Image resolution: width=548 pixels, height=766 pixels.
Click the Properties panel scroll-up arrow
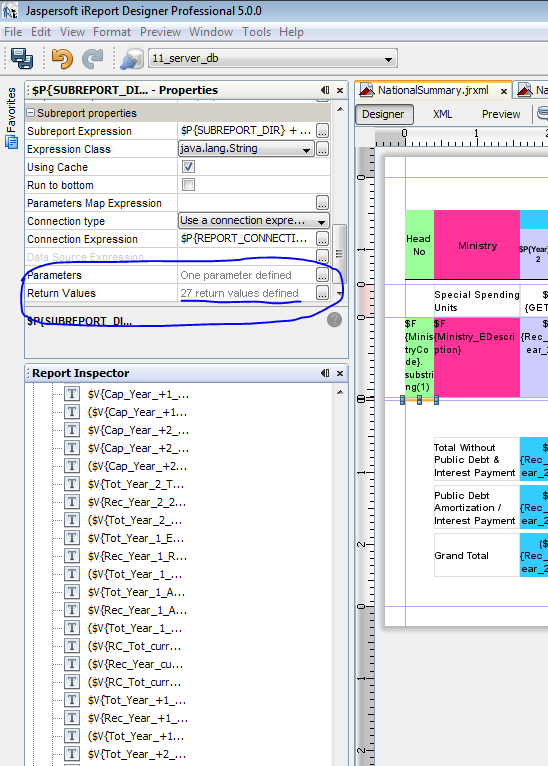coord(340,109)
